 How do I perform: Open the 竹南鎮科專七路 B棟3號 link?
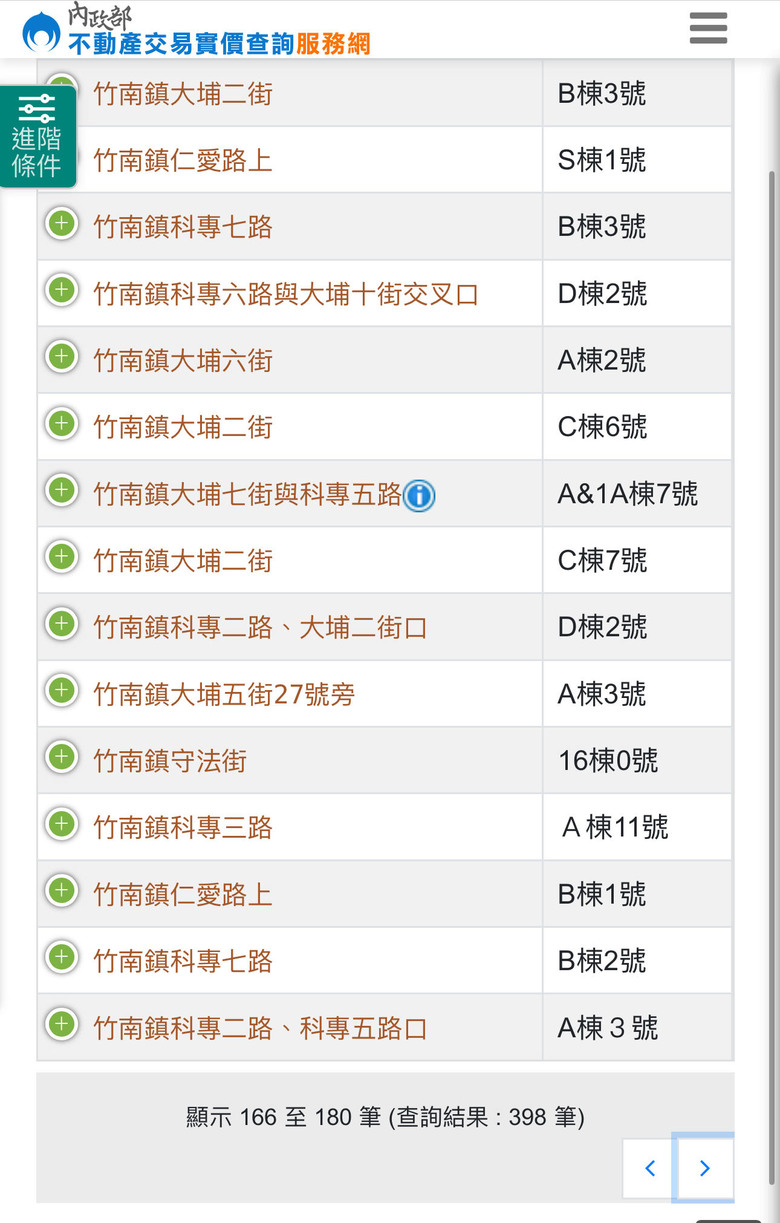pyautogui.click(x=183, y=227)
